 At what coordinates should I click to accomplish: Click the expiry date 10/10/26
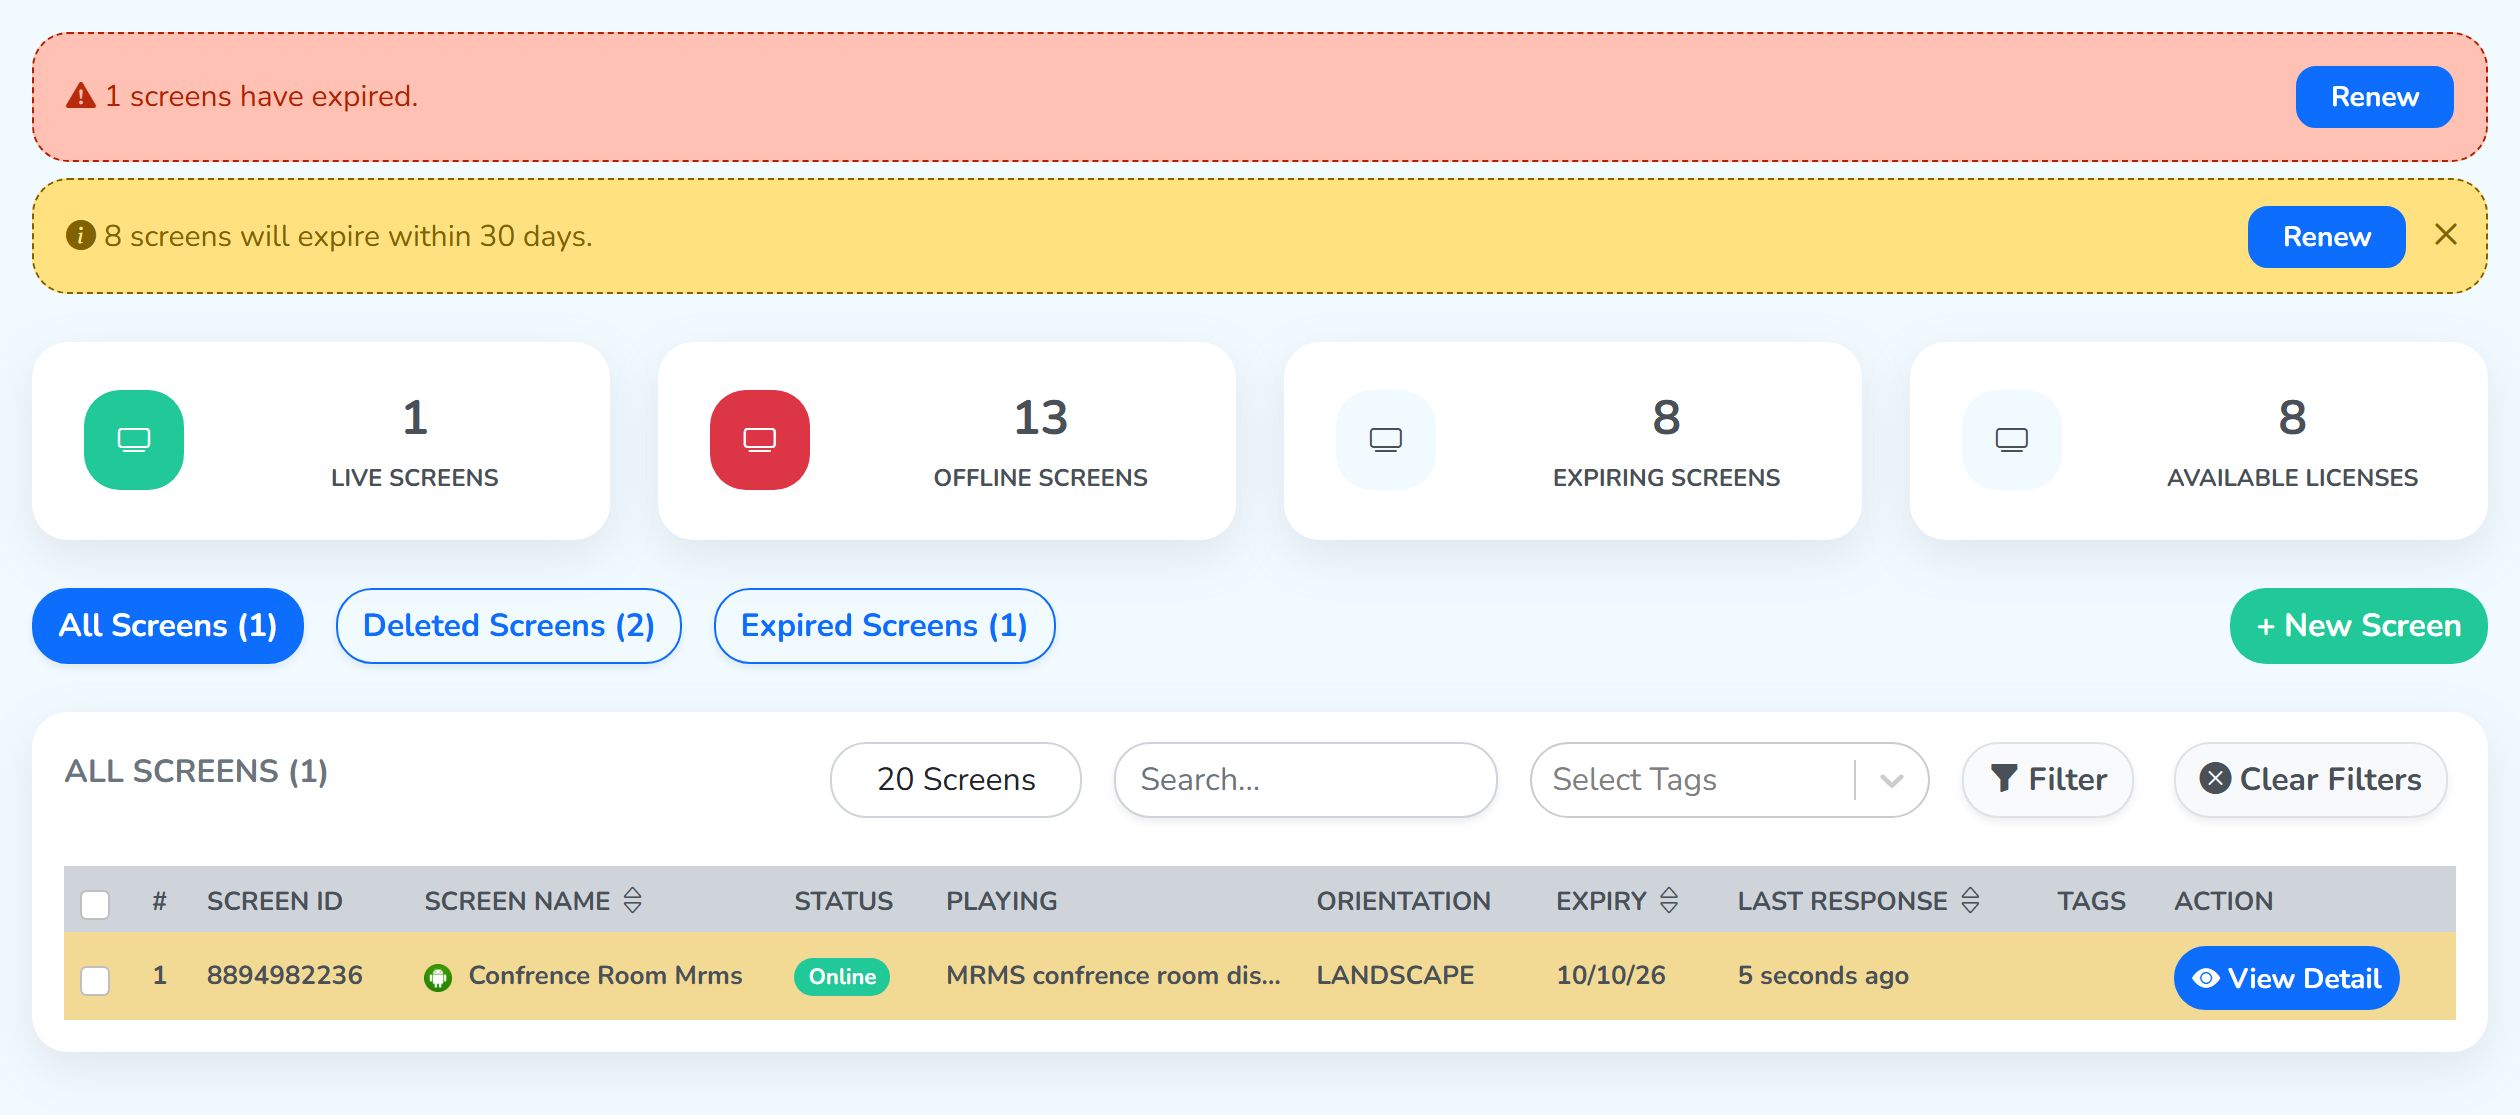point(1611,975)
